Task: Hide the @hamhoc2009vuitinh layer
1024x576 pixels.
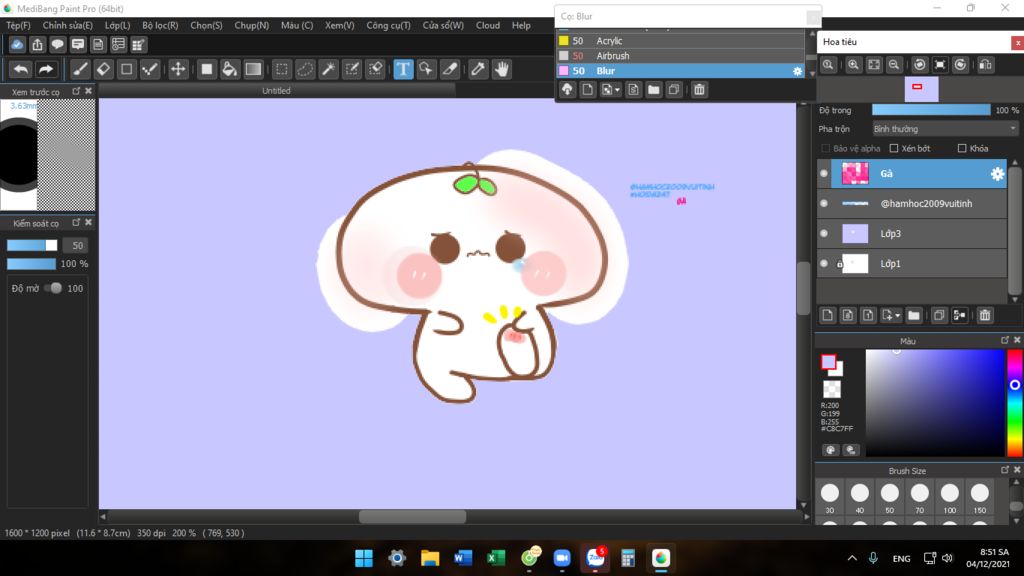Action: coord(824,204)
